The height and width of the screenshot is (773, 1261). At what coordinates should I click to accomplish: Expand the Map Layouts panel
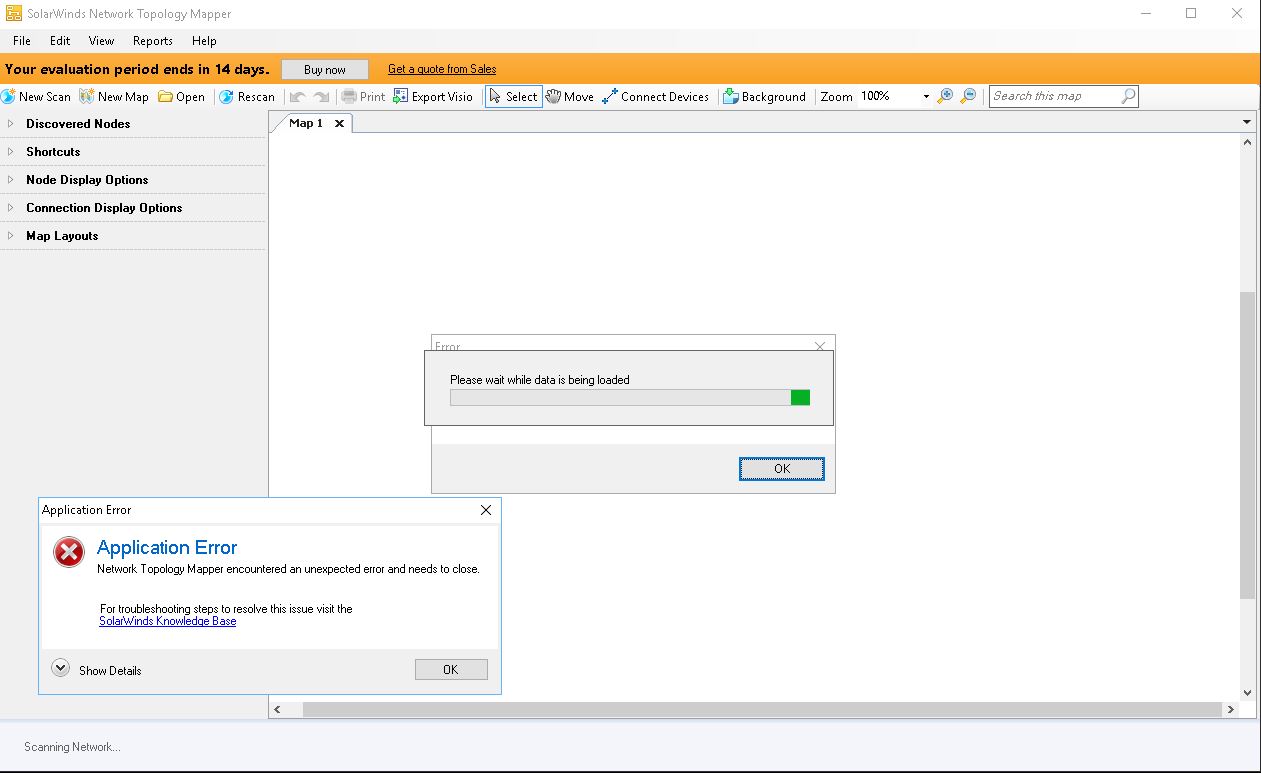(11, 236)
